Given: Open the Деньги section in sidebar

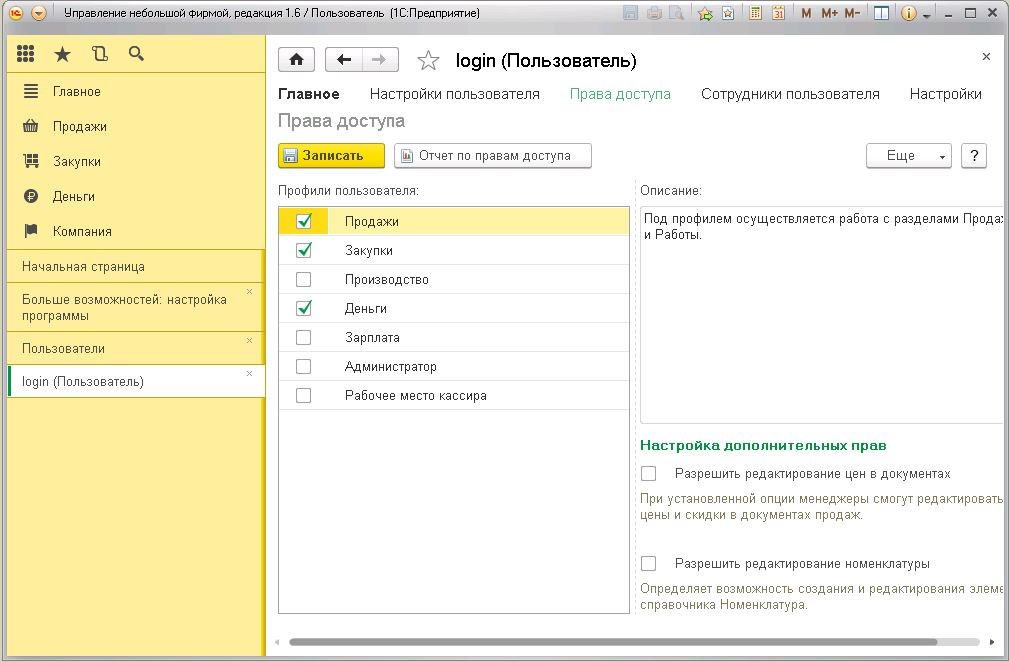Looking at the screenshot, I should 73,197.
